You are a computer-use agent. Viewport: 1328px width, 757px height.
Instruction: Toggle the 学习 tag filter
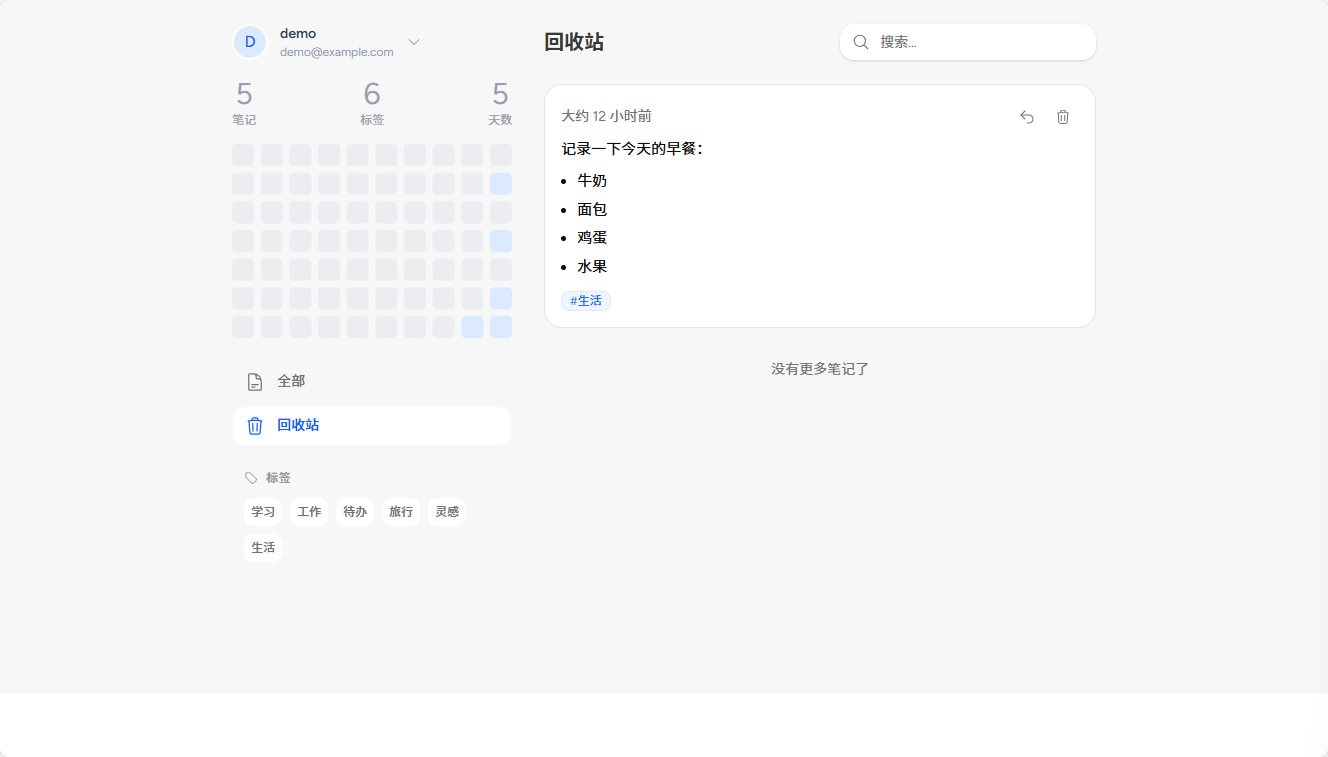click(x=263, y=511)
